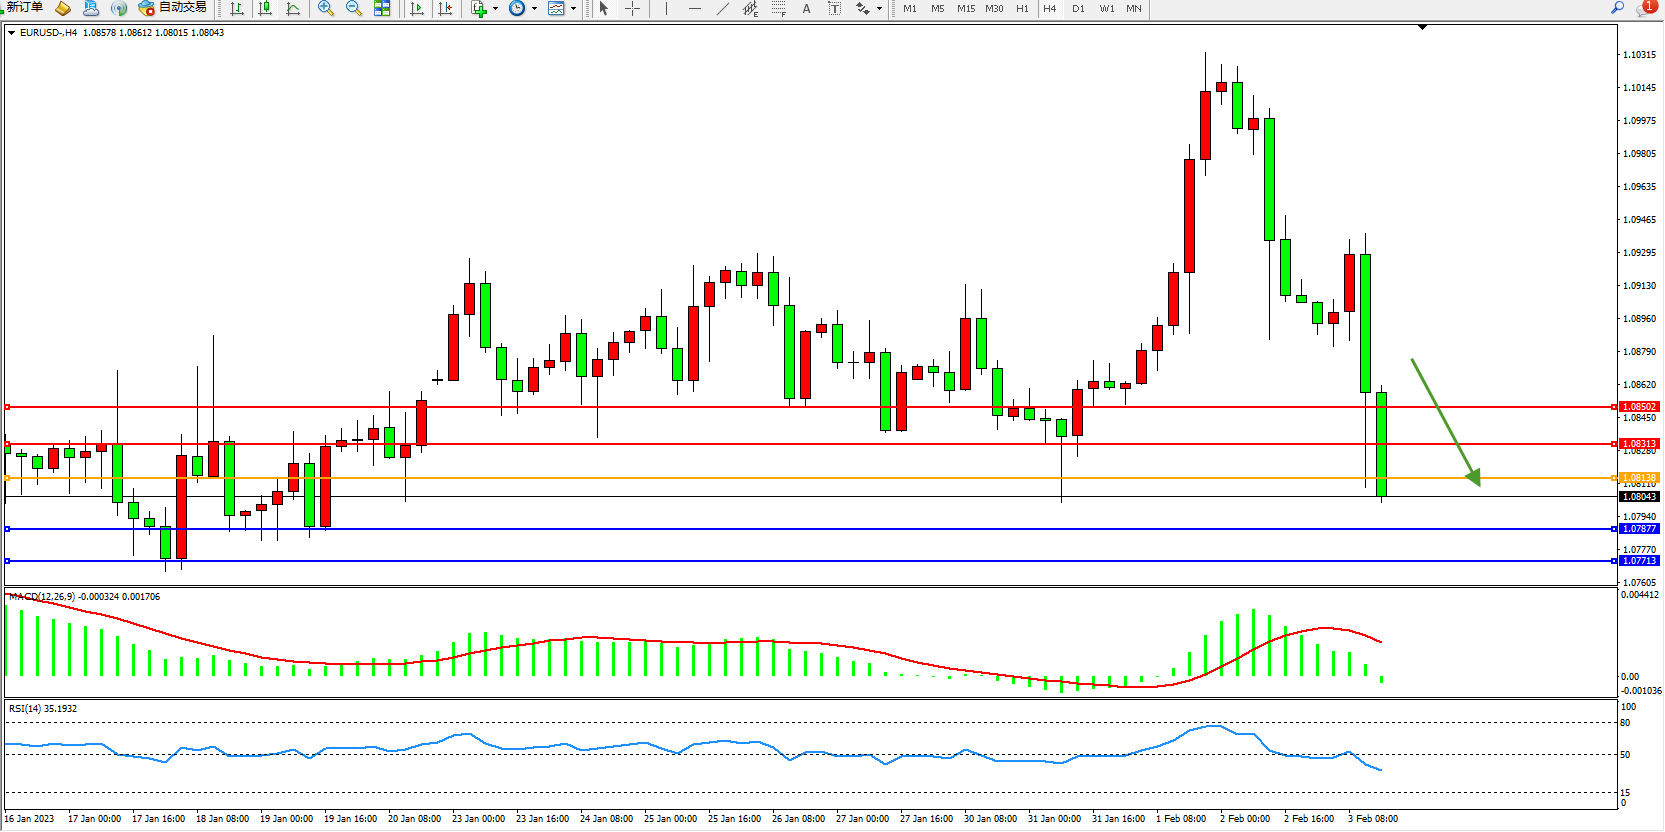Switch chart to candlestick mode
Screen dimensions: 1665x832
click(265, 9)
